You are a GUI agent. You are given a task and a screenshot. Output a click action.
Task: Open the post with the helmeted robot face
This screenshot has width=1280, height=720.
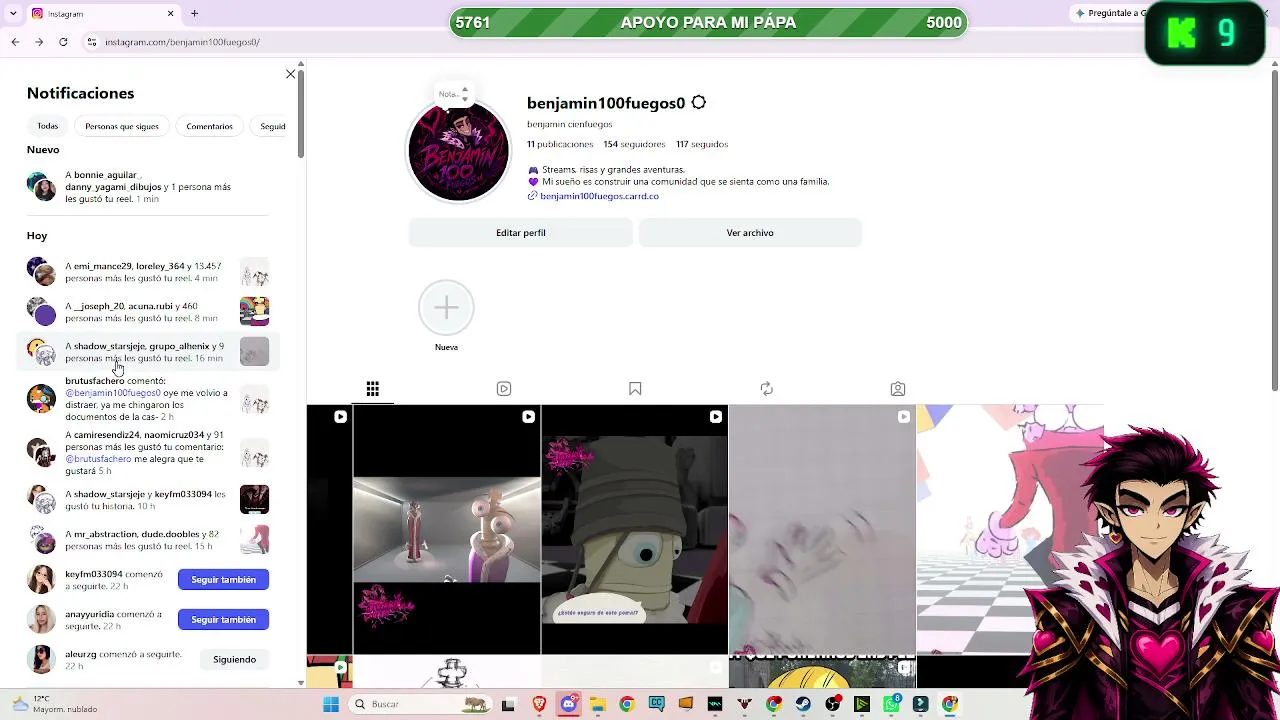pyautogui.click(x=635, y=530)
